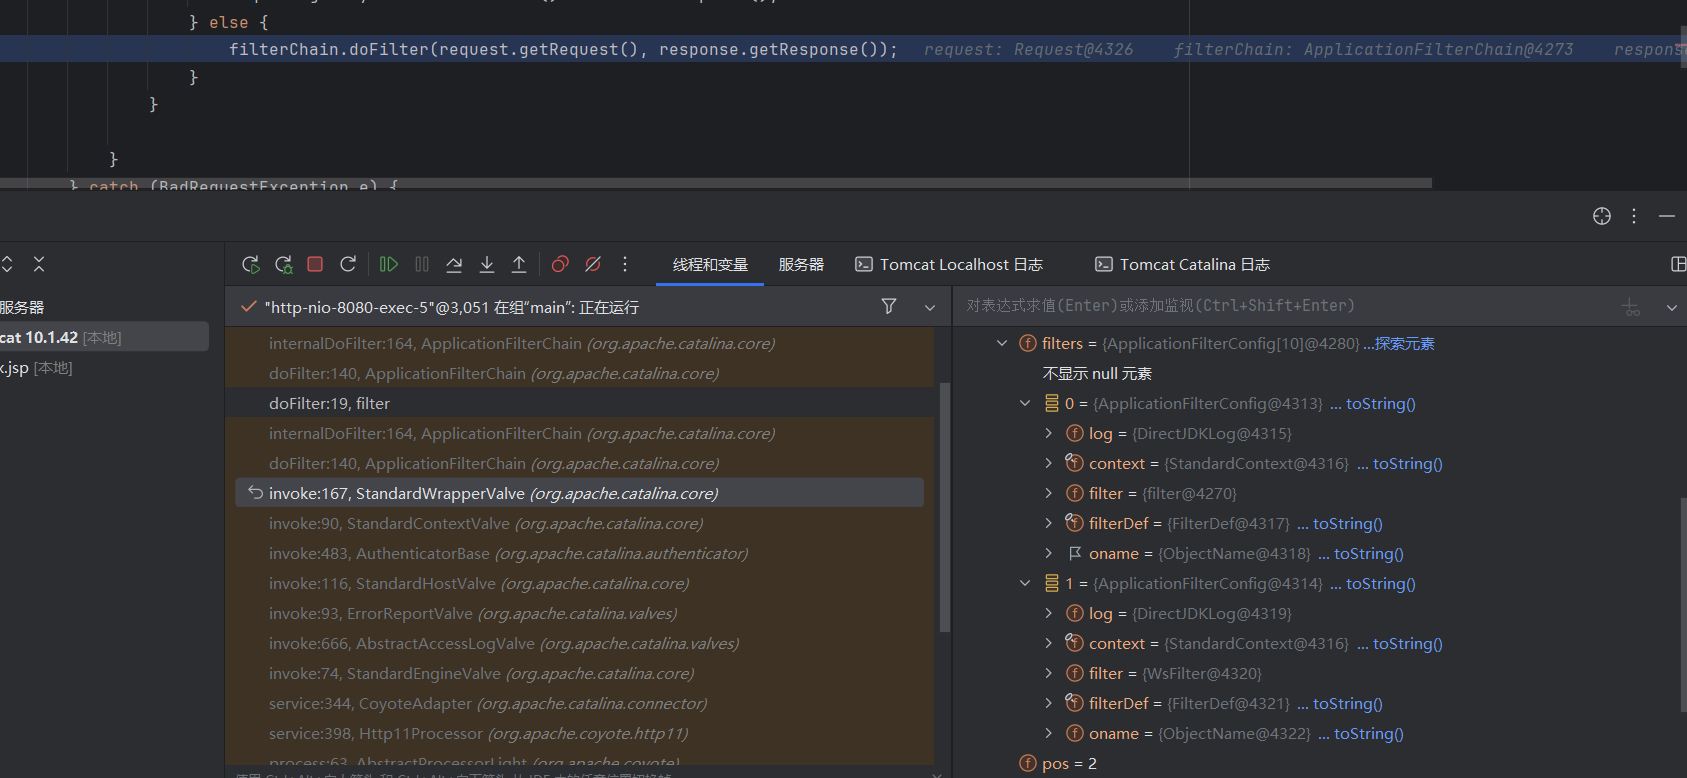Toggle the layout settings icon at far right
Image resolution: width=1687 pixels, height=778 pixels.
pyautogui.click(x=1677, y=264)
